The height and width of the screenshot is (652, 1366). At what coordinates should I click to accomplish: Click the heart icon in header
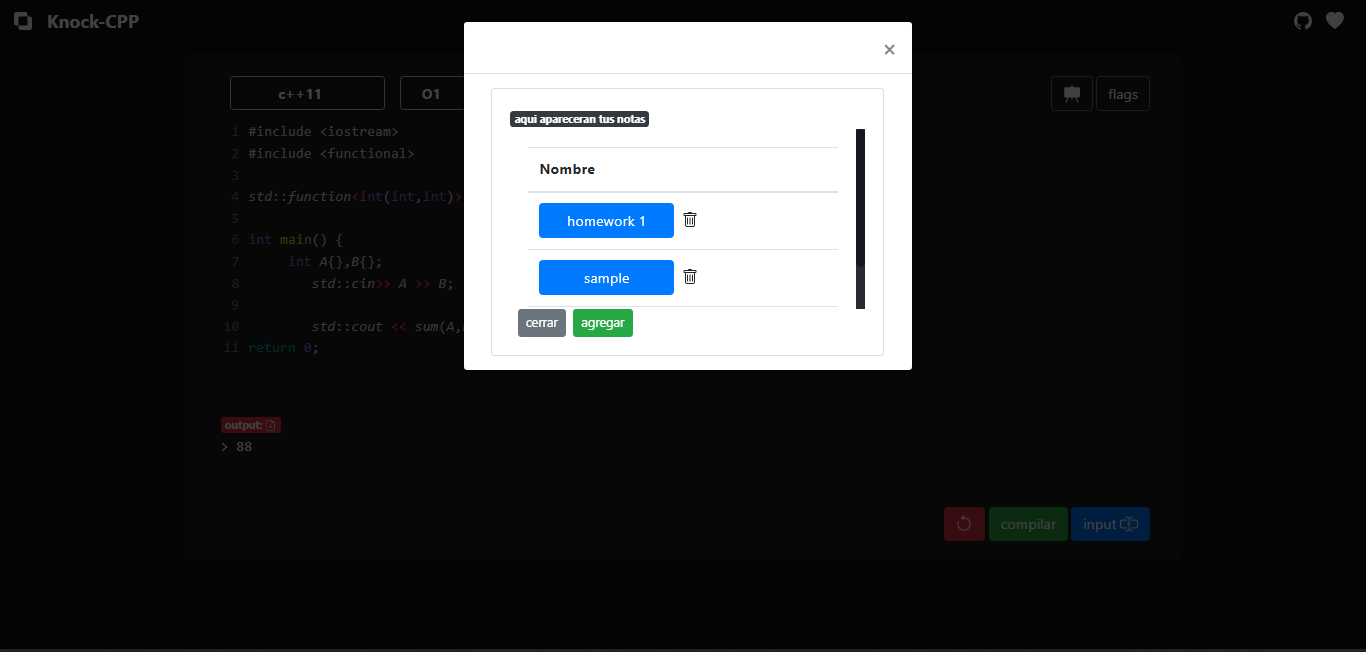tap(1335, 20)
